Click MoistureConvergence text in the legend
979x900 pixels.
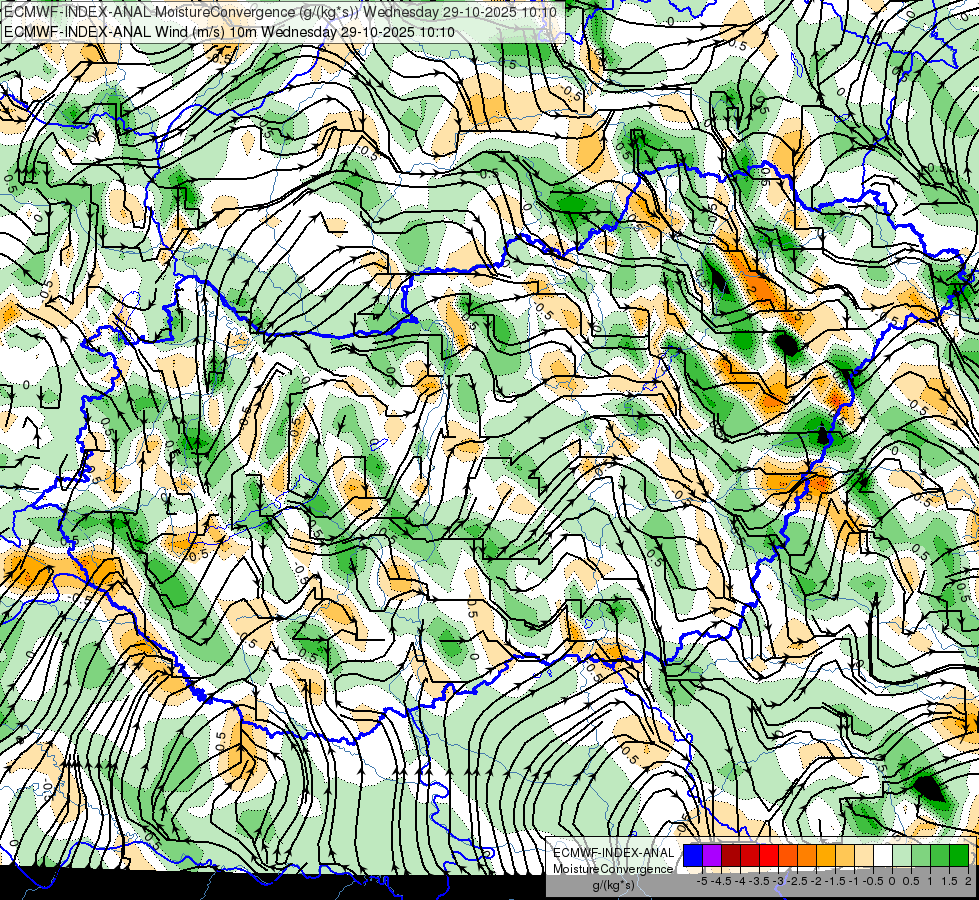point(613,869)
